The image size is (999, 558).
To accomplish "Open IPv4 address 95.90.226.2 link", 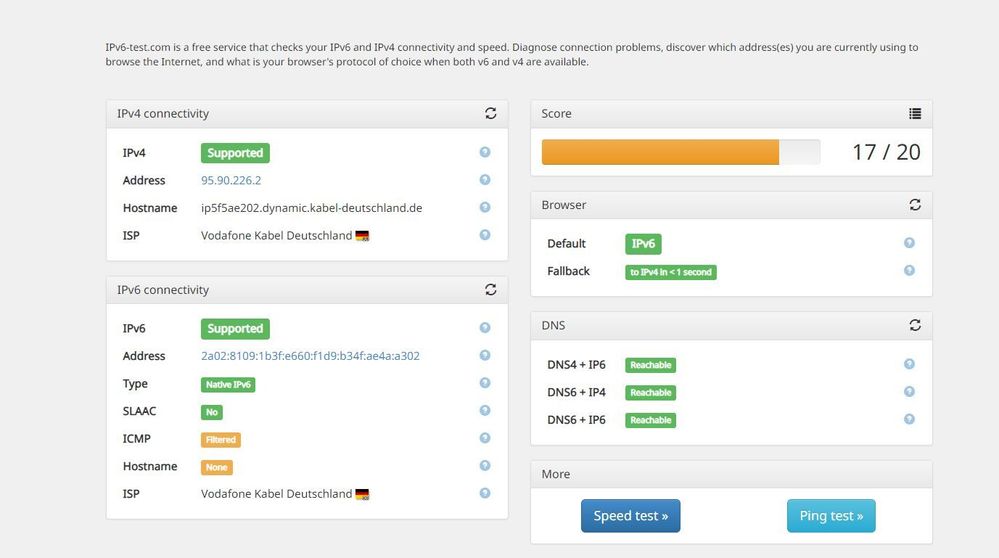I will pyautogui.click(x=229, y=181).
